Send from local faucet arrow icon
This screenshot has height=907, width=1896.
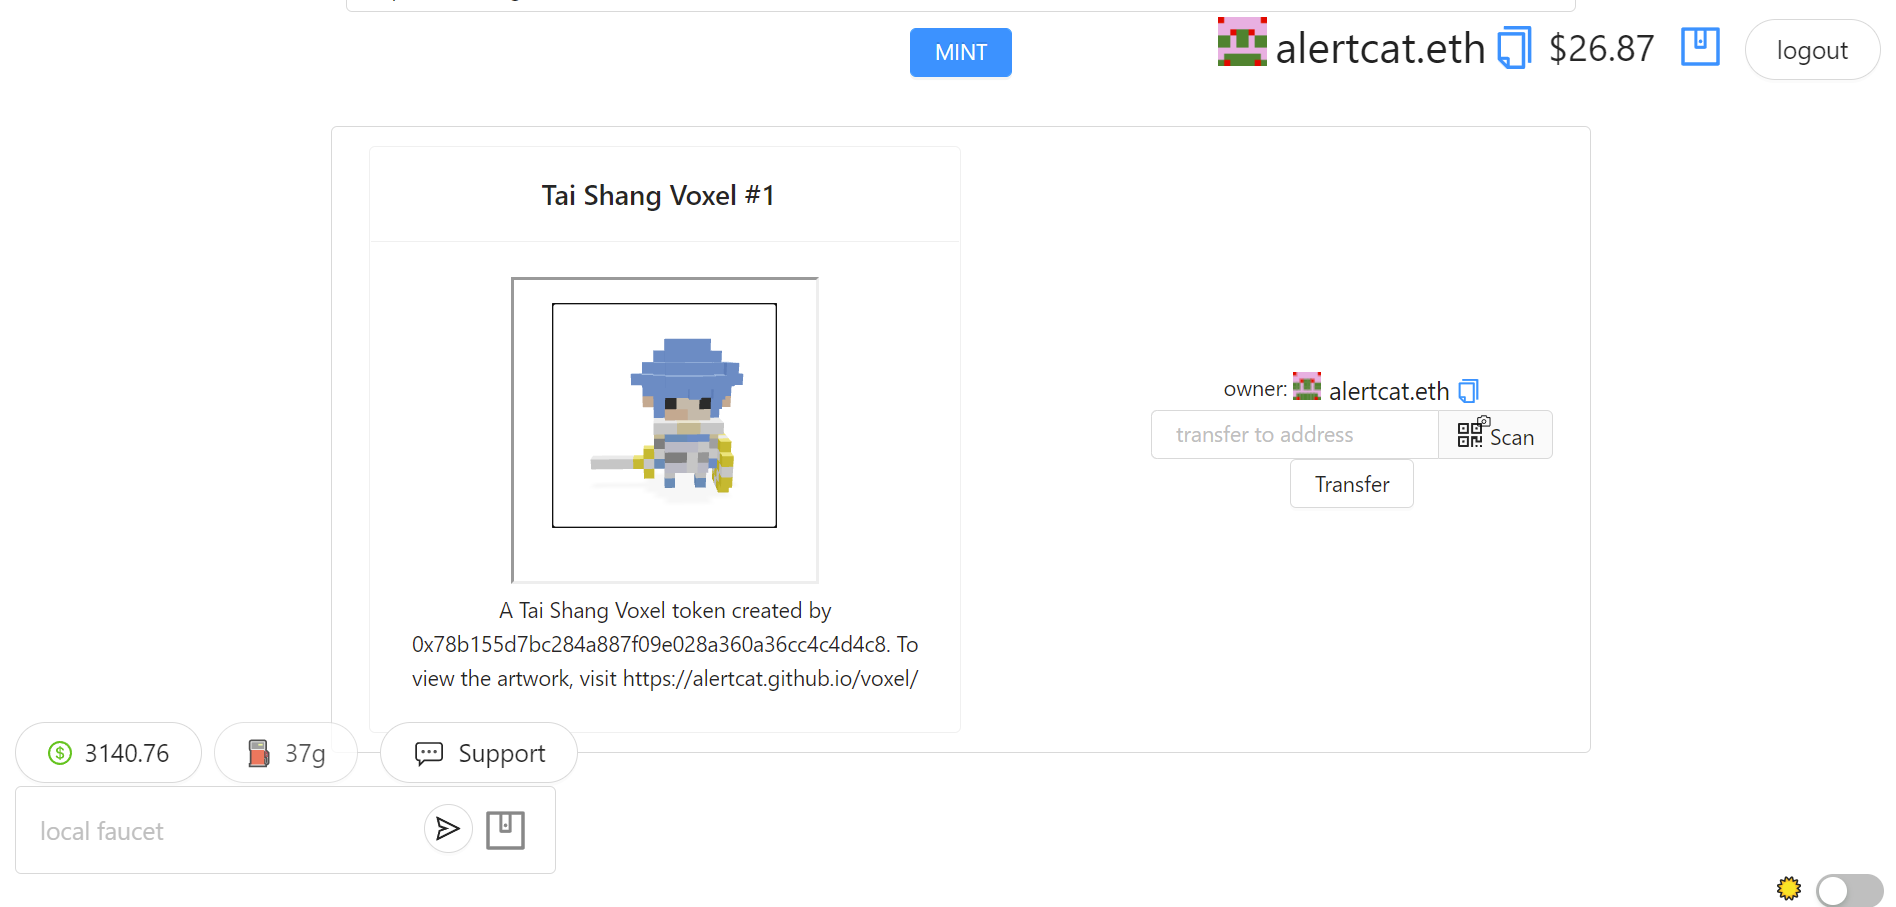pyautogui.click(x=448, y=828)
